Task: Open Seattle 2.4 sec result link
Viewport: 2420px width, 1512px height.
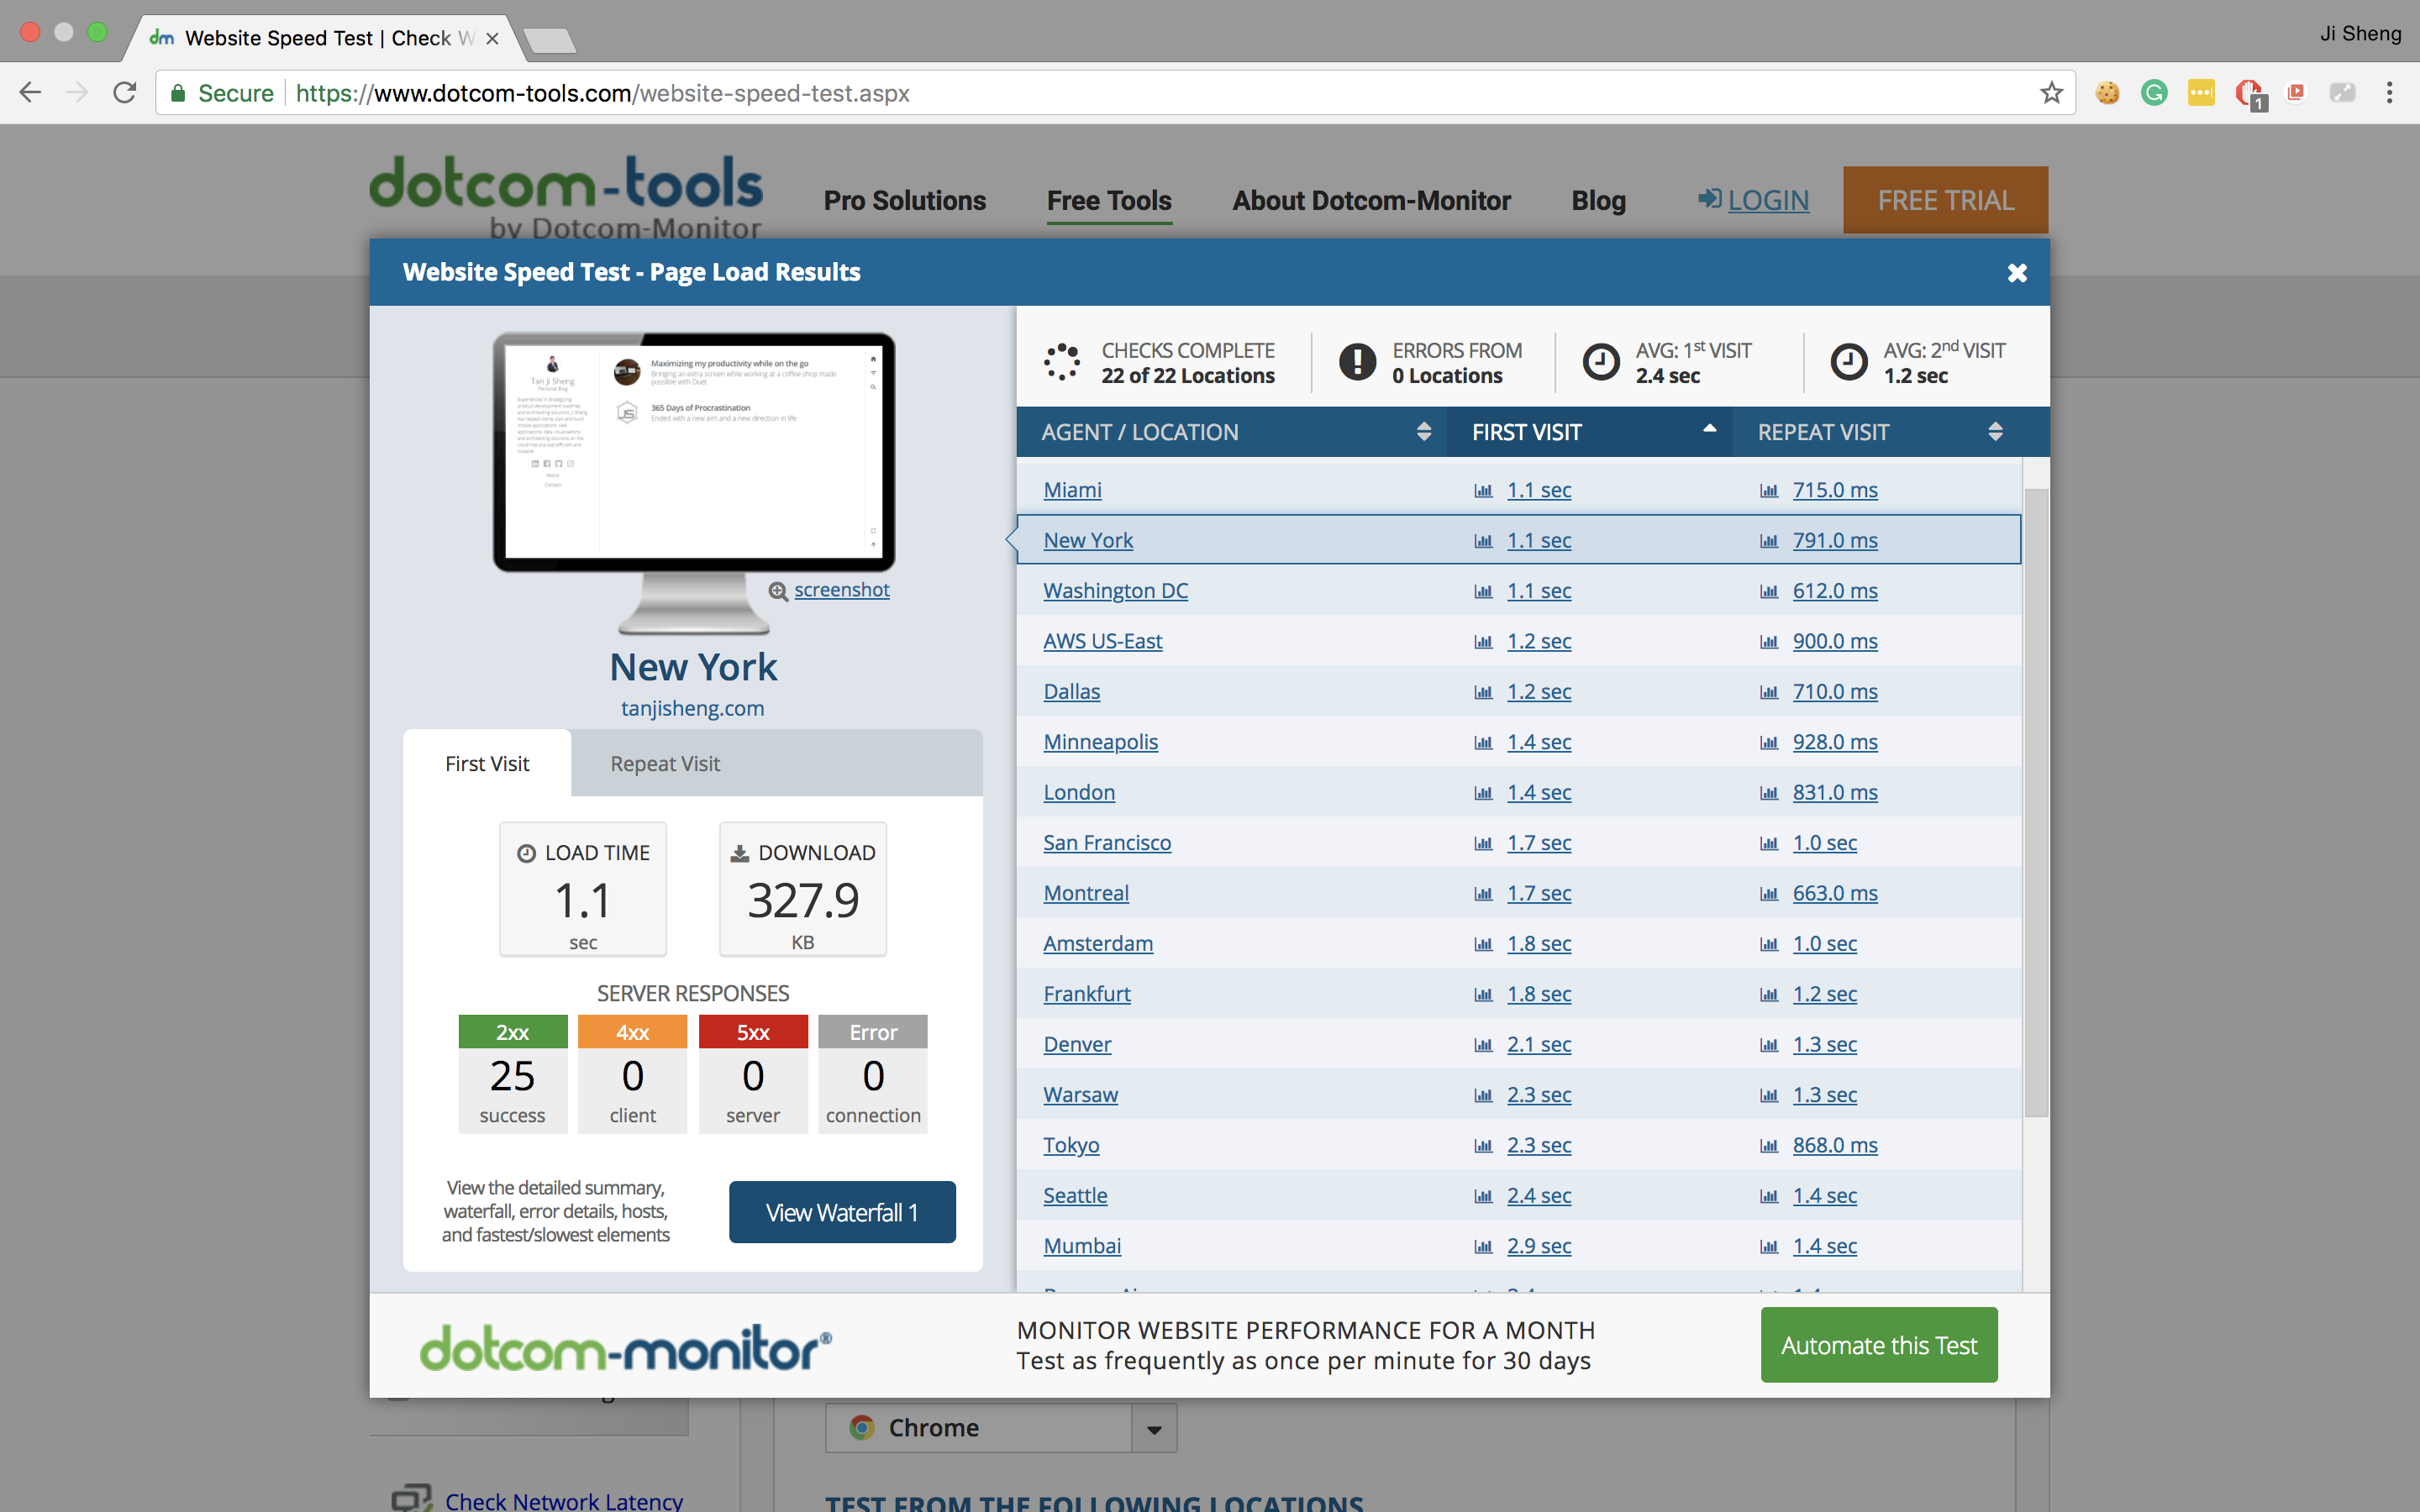Action: (x=1539, y=1195)
